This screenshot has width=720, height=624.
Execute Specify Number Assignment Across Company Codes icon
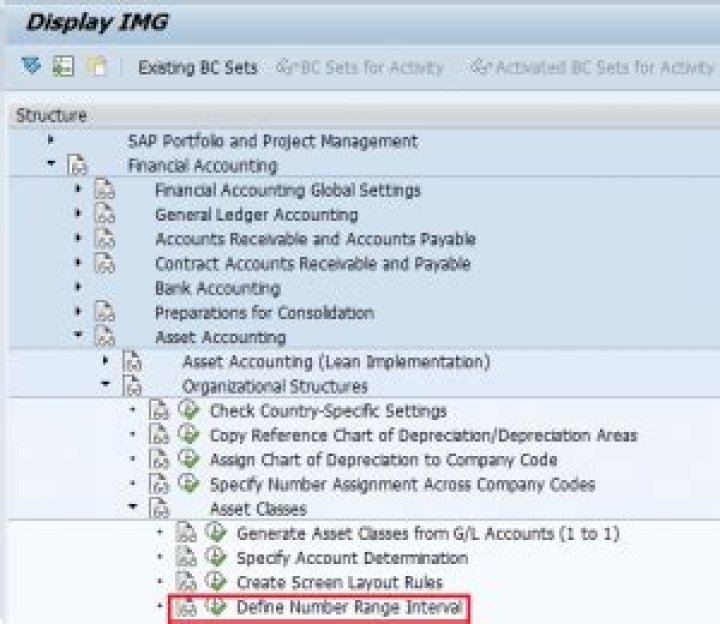pos(189,483)
